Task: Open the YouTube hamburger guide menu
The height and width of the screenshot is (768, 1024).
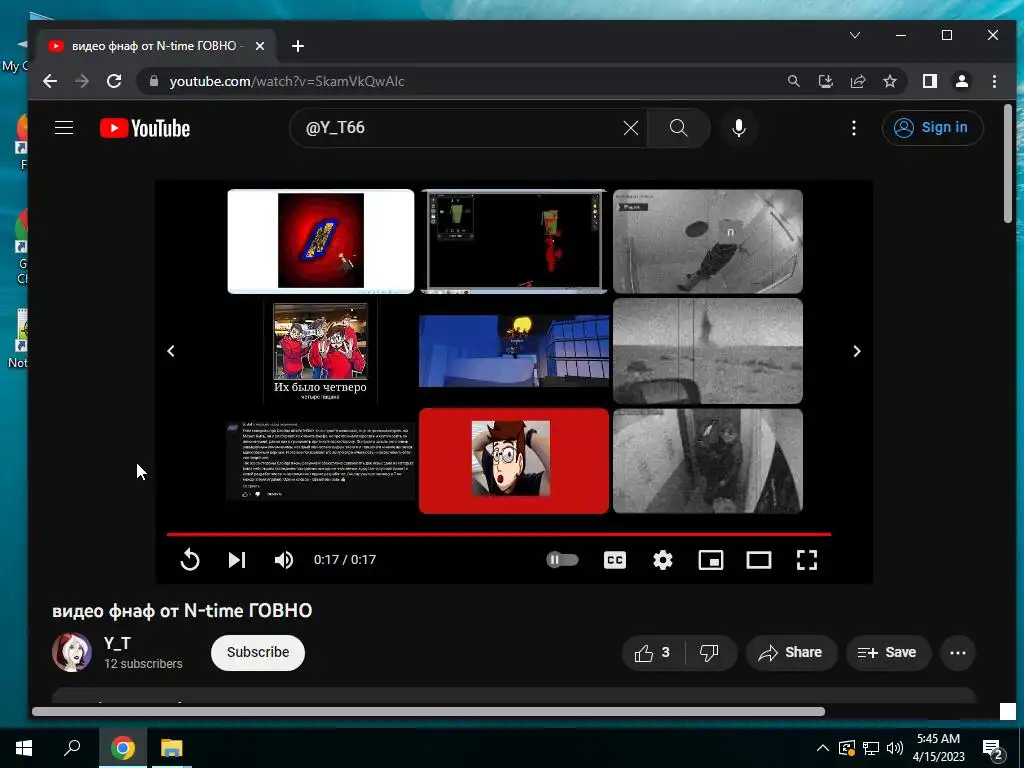Action: [x=64, y=128]
